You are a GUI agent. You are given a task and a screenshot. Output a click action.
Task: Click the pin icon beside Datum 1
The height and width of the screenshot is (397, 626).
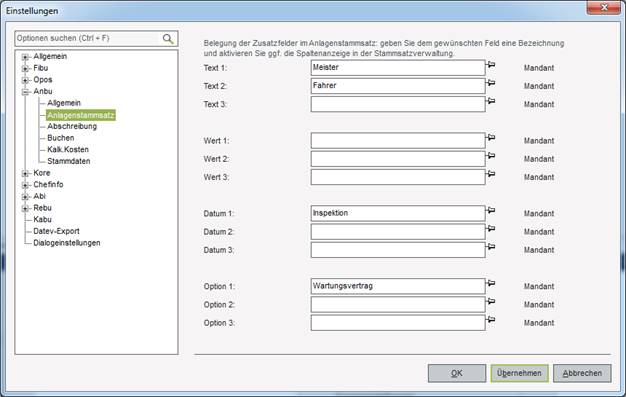click(x=491, y=210)
